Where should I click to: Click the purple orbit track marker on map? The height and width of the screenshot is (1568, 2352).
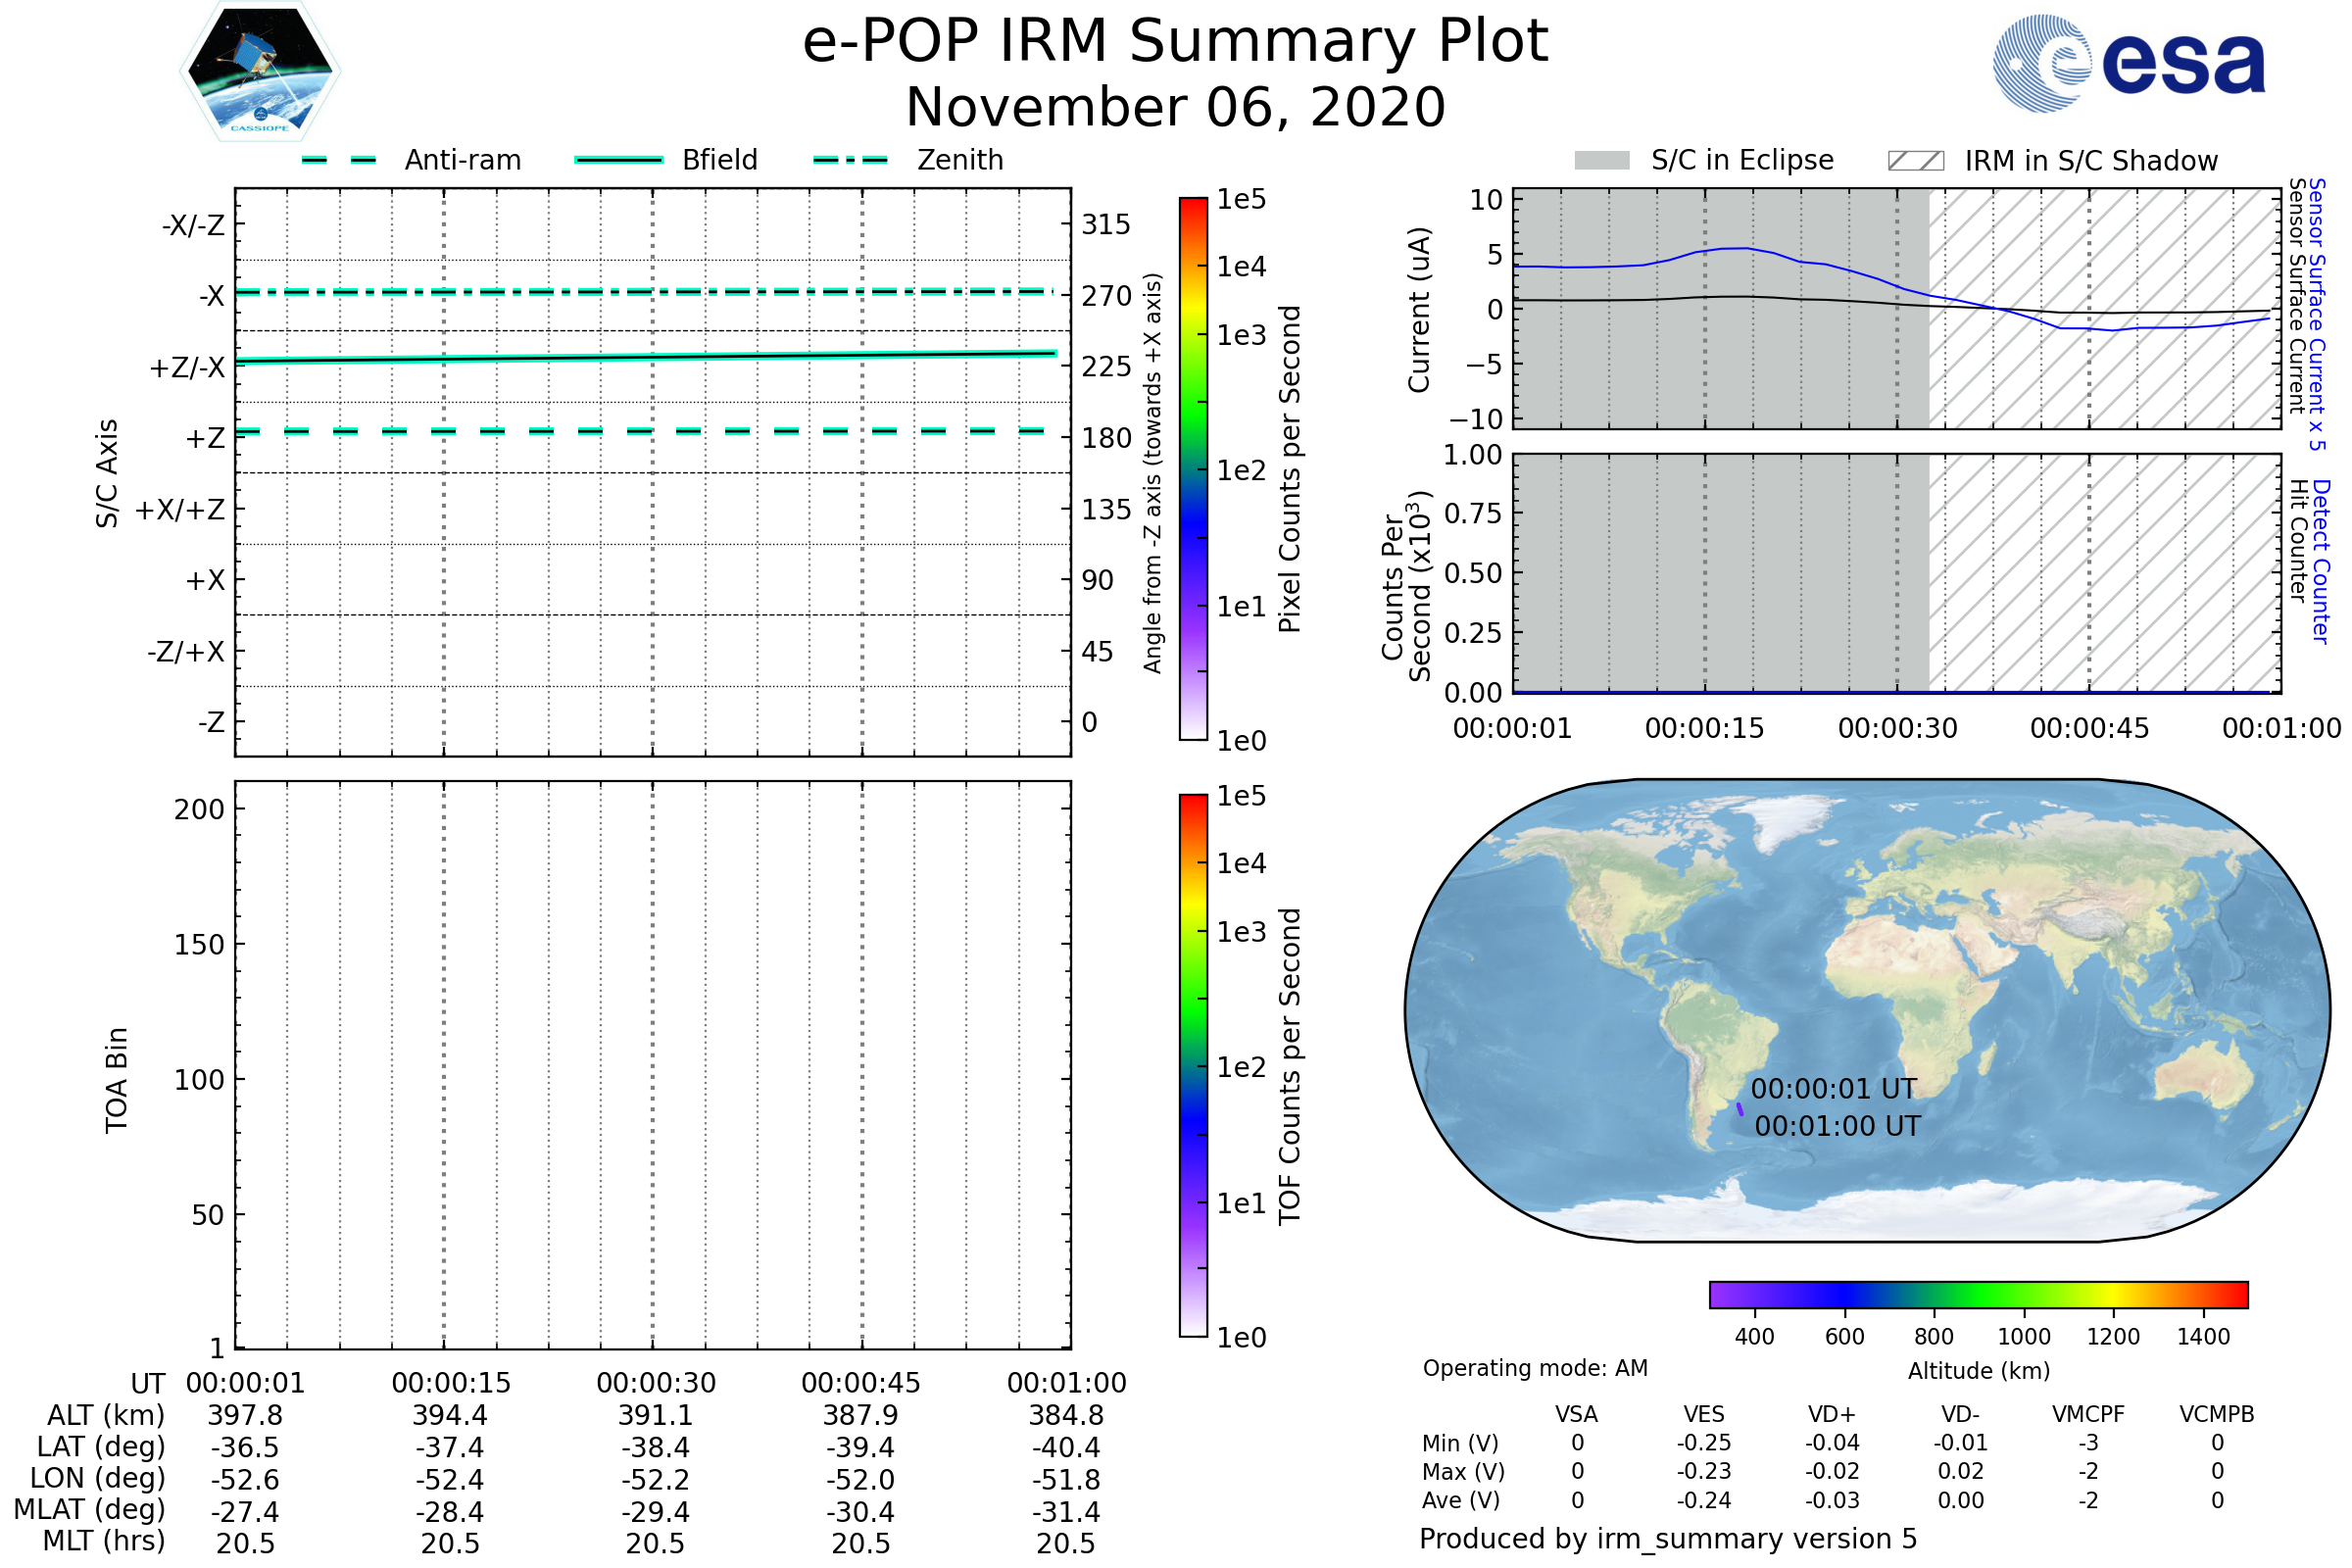1740,1109
